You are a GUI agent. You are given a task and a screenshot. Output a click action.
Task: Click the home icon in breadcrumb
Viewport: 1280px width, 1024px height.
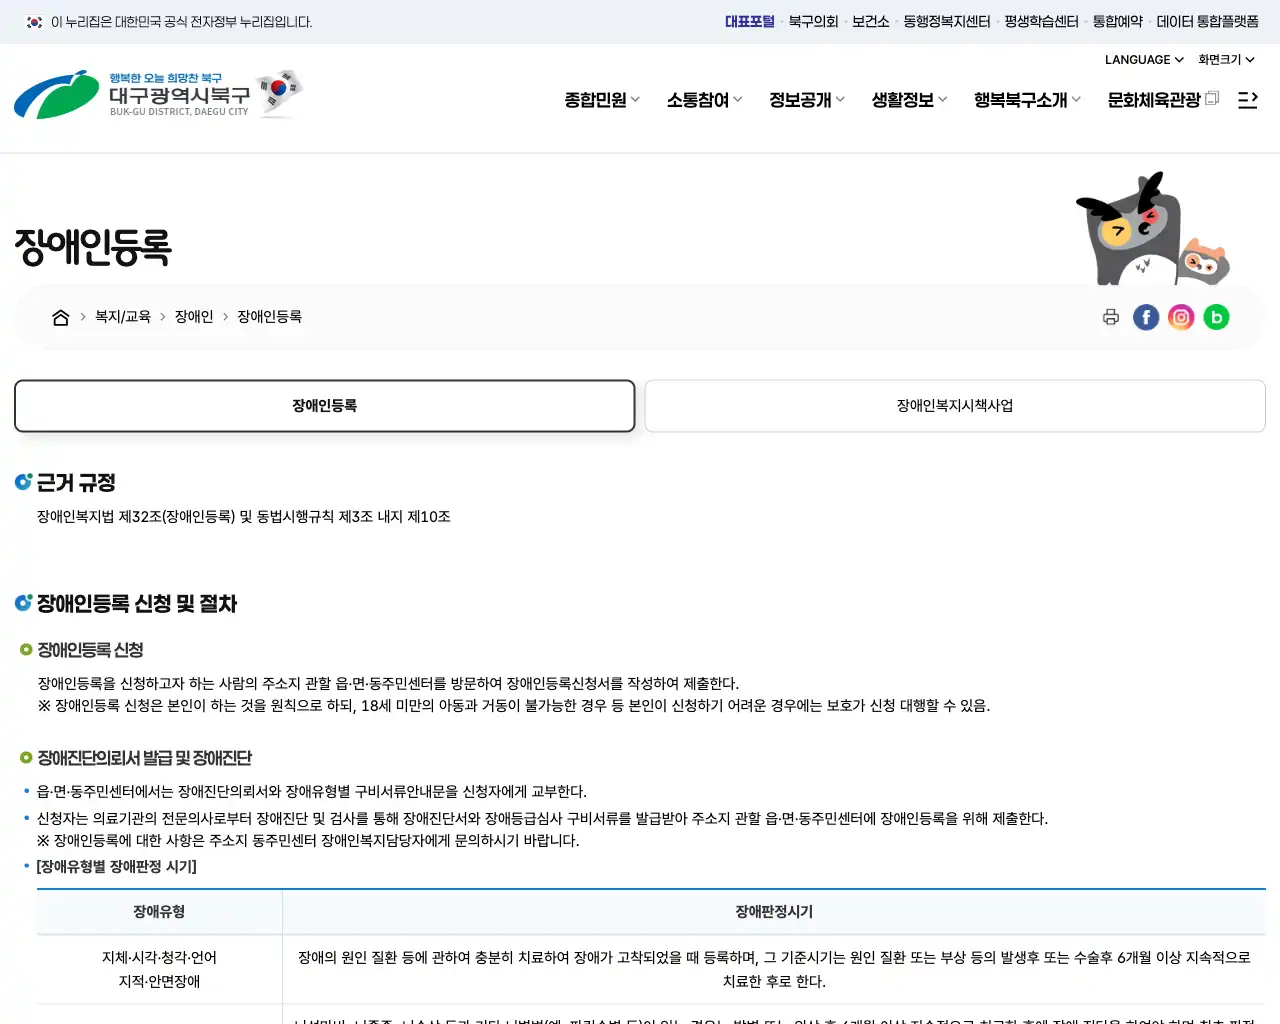60,317
